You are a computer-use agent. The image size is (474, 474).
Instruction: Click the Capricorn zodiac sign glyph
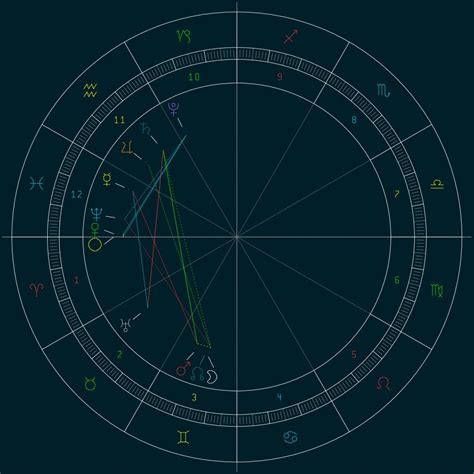click(184, 37)
